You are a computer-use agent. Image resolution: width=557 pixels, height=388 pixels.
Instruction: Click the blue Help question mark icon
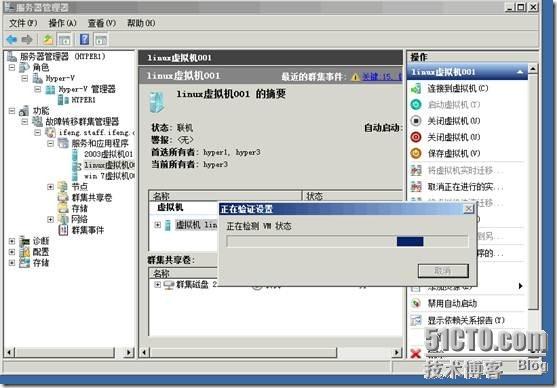(85, 39)
